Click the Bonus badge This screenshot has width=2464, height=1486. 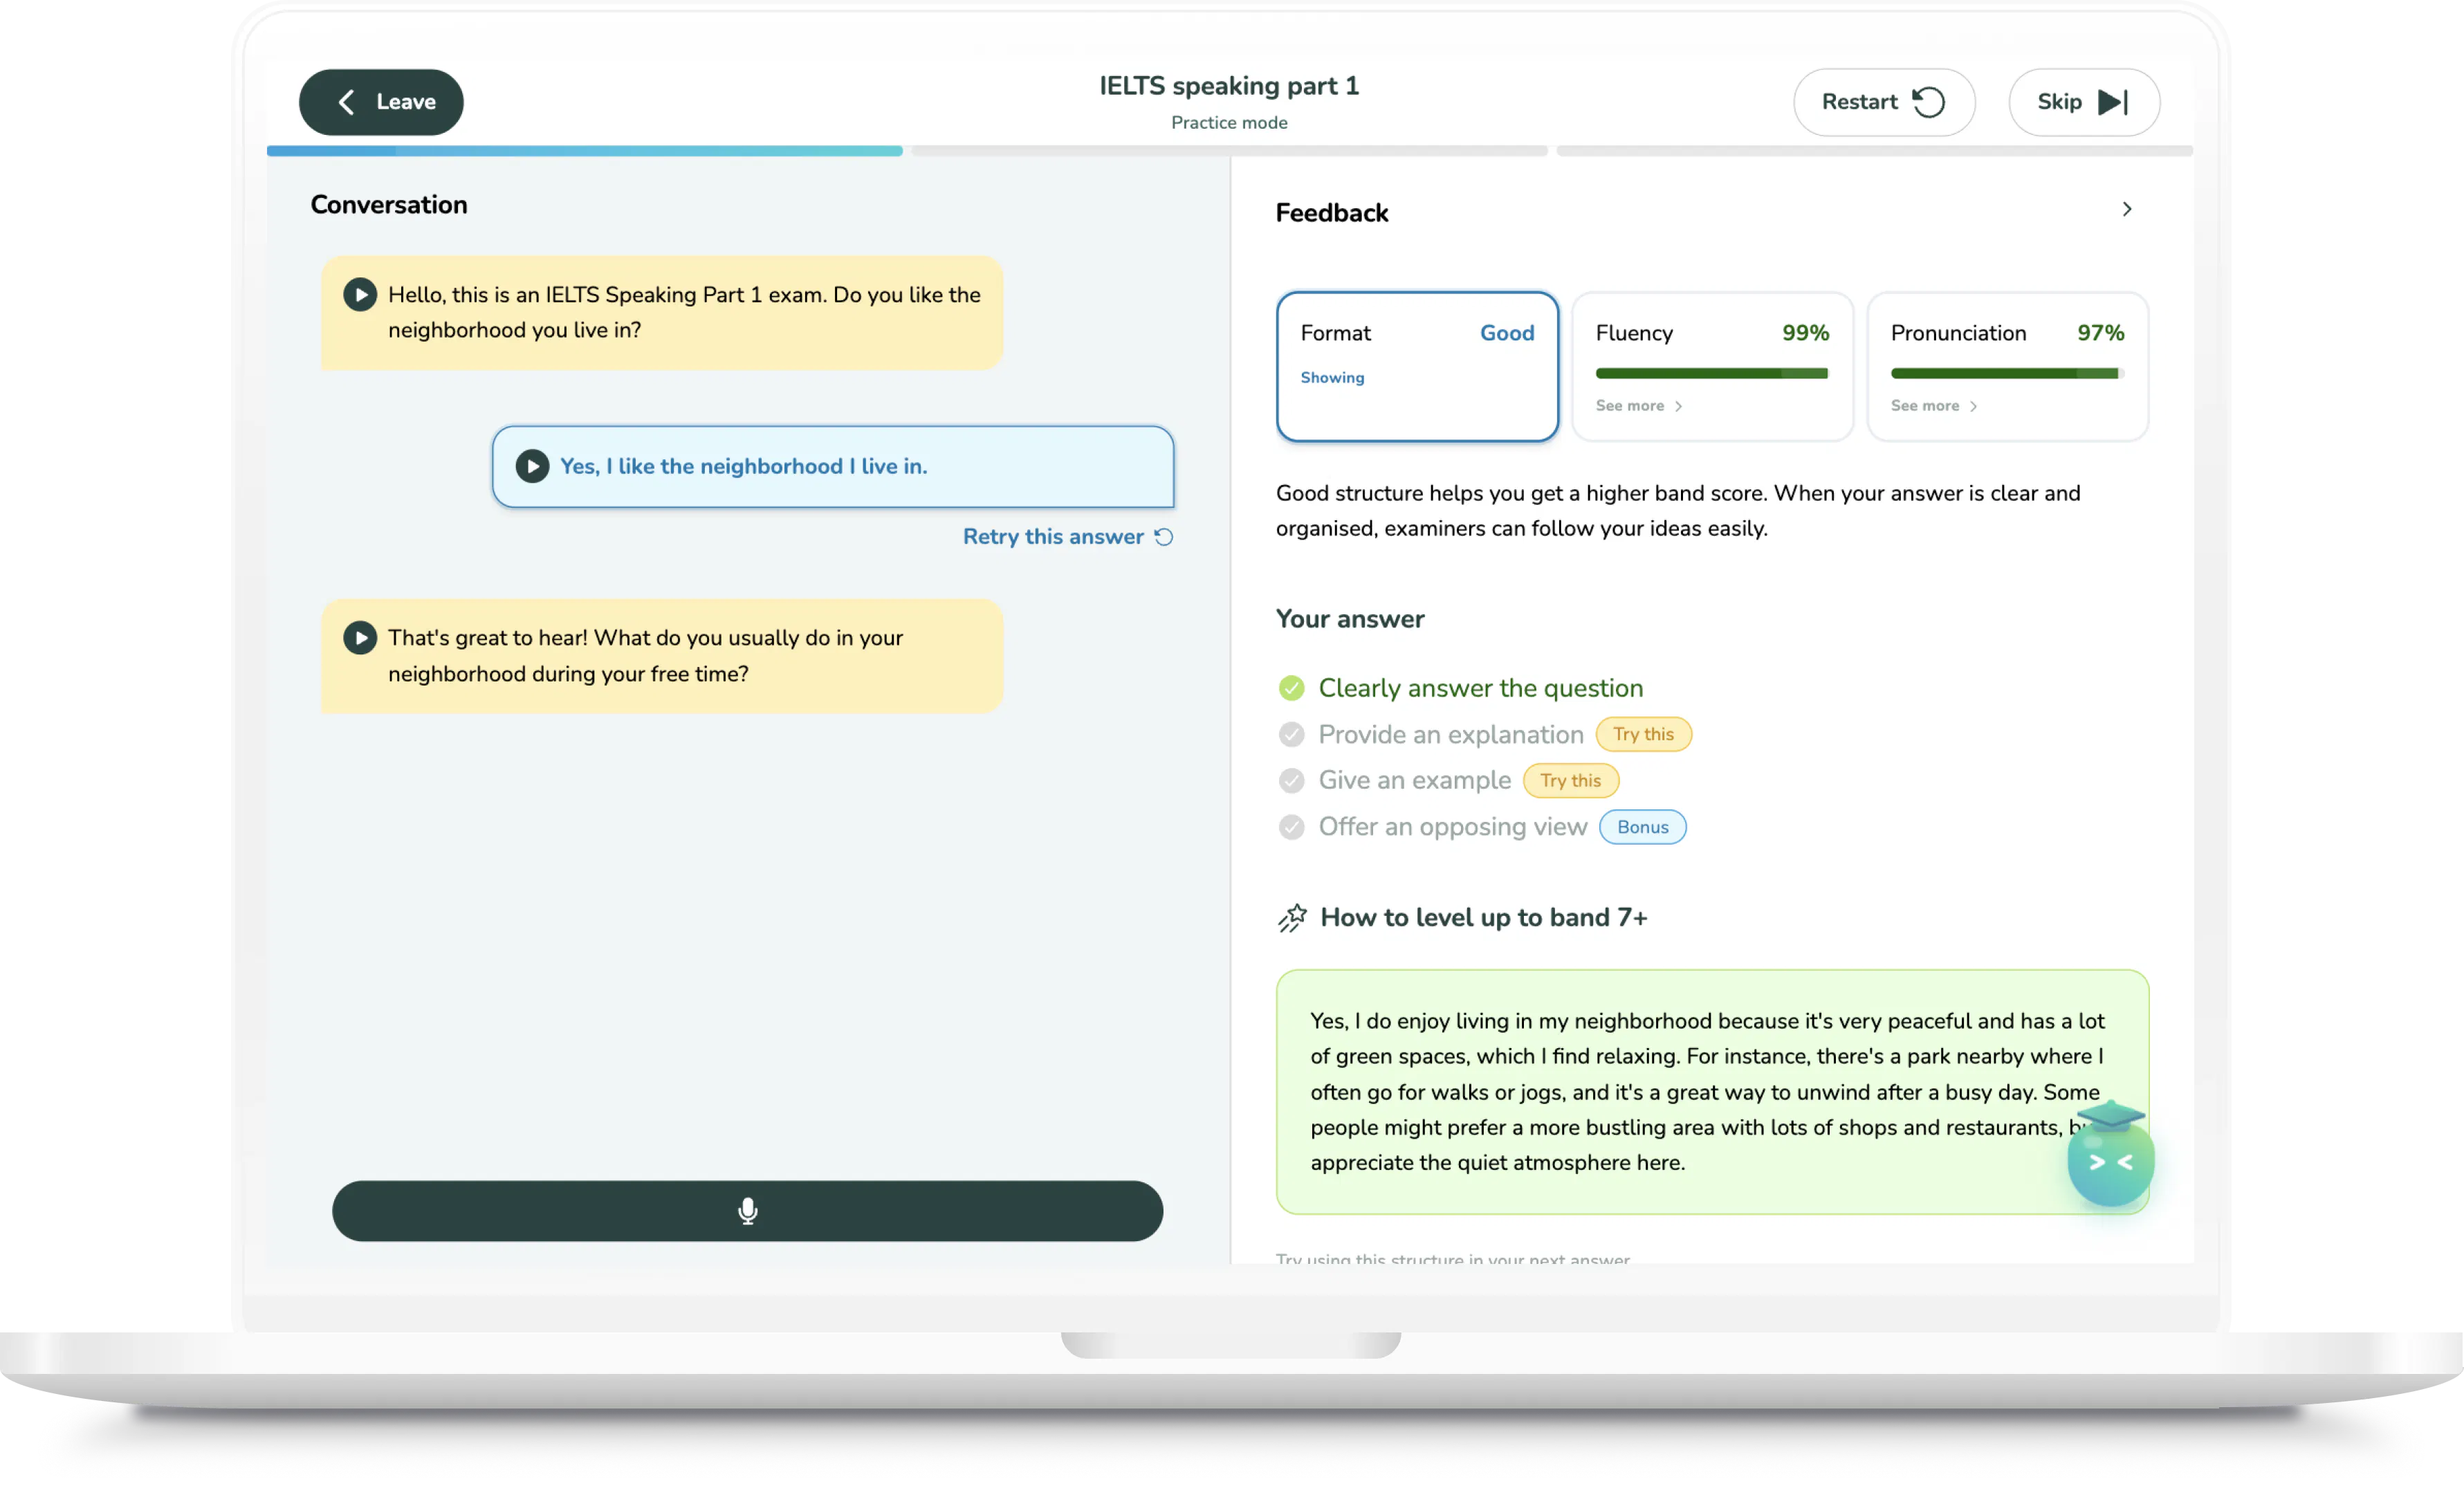point(1642,827)
